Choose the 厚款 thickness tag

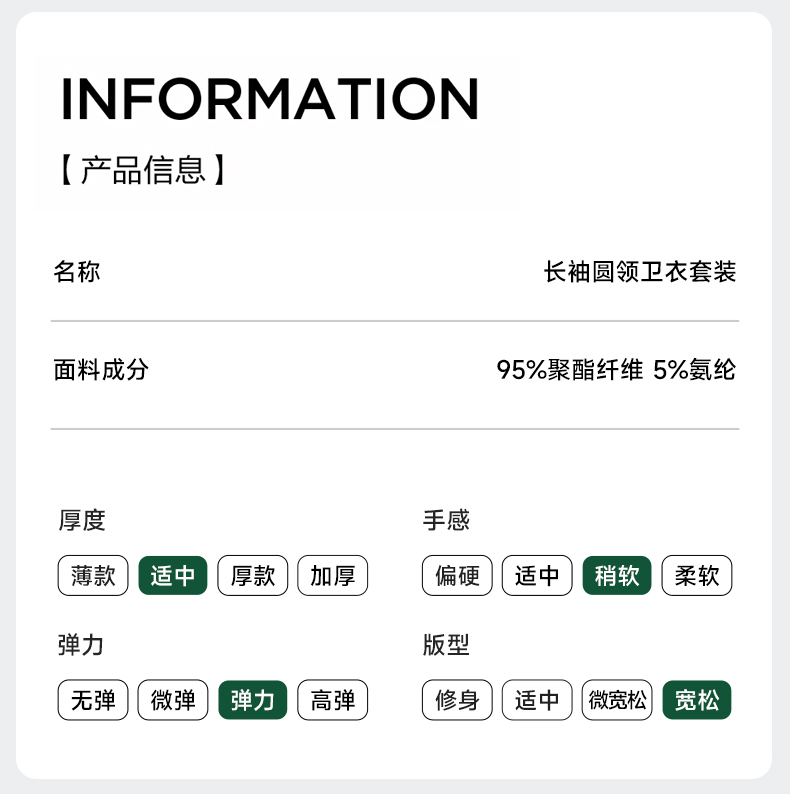coord(253,576)
